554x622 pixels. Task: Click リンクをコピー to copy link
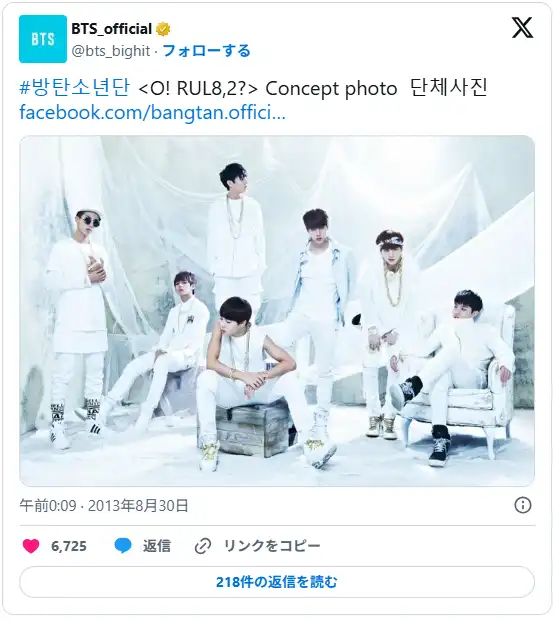[272, 546]
